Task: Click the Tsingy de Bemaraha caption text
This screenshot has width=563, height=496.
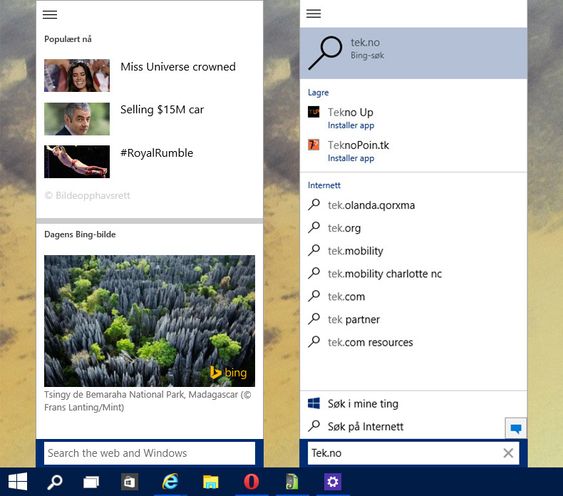Action: 148,401
